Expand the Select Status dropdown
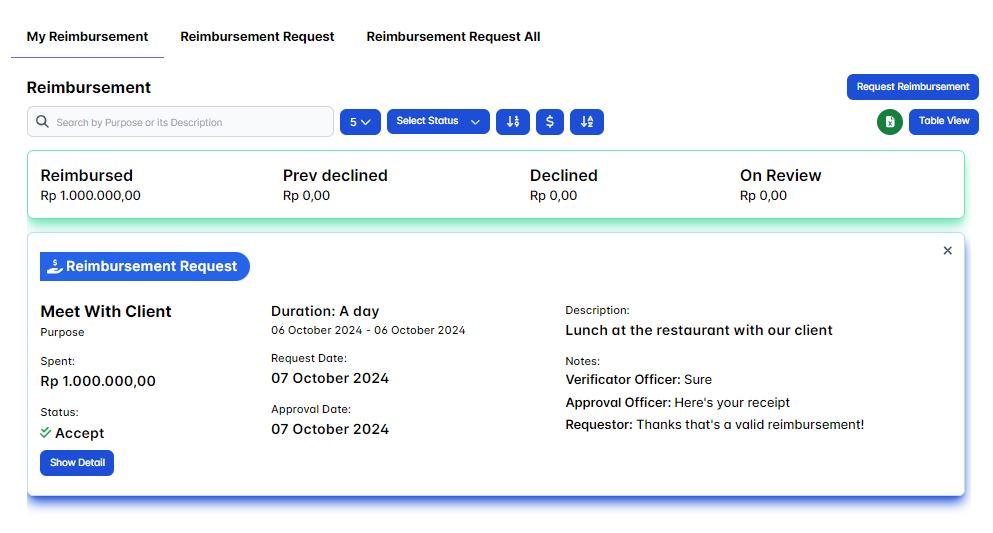 point(438,122)
